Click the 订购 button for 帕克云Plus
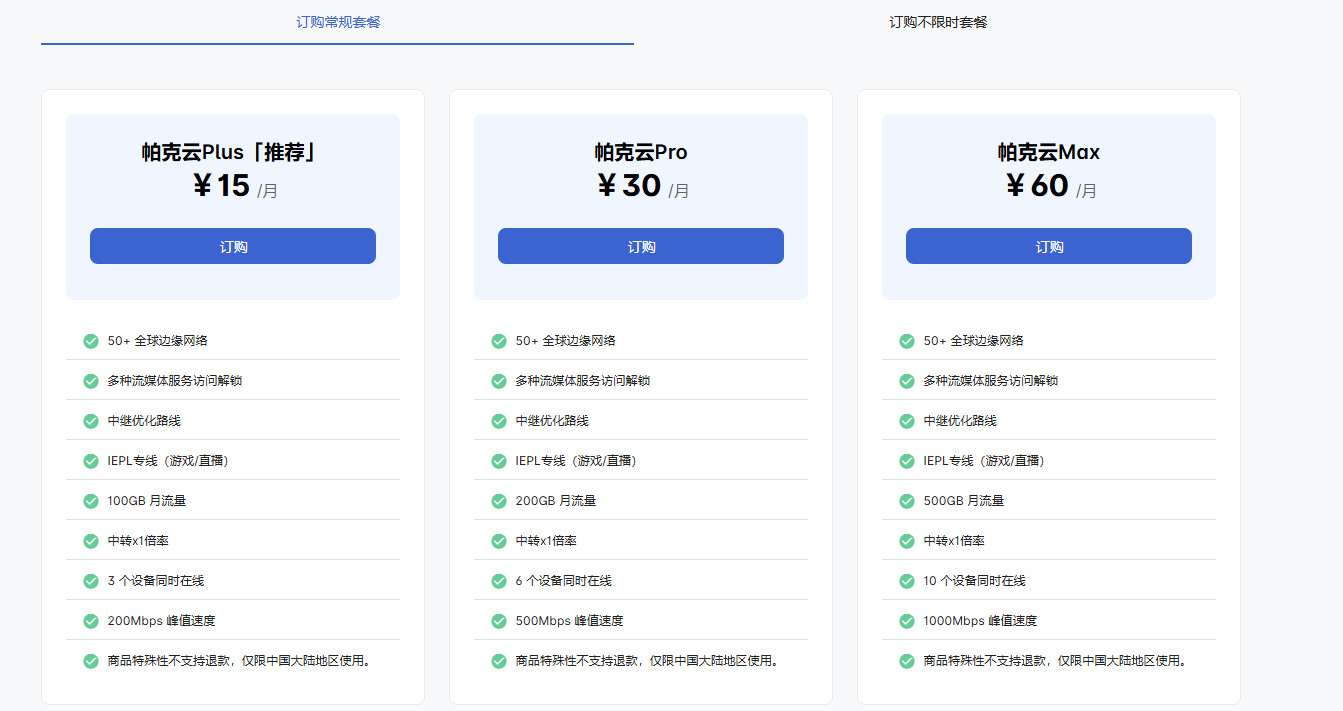 [232, 246]
